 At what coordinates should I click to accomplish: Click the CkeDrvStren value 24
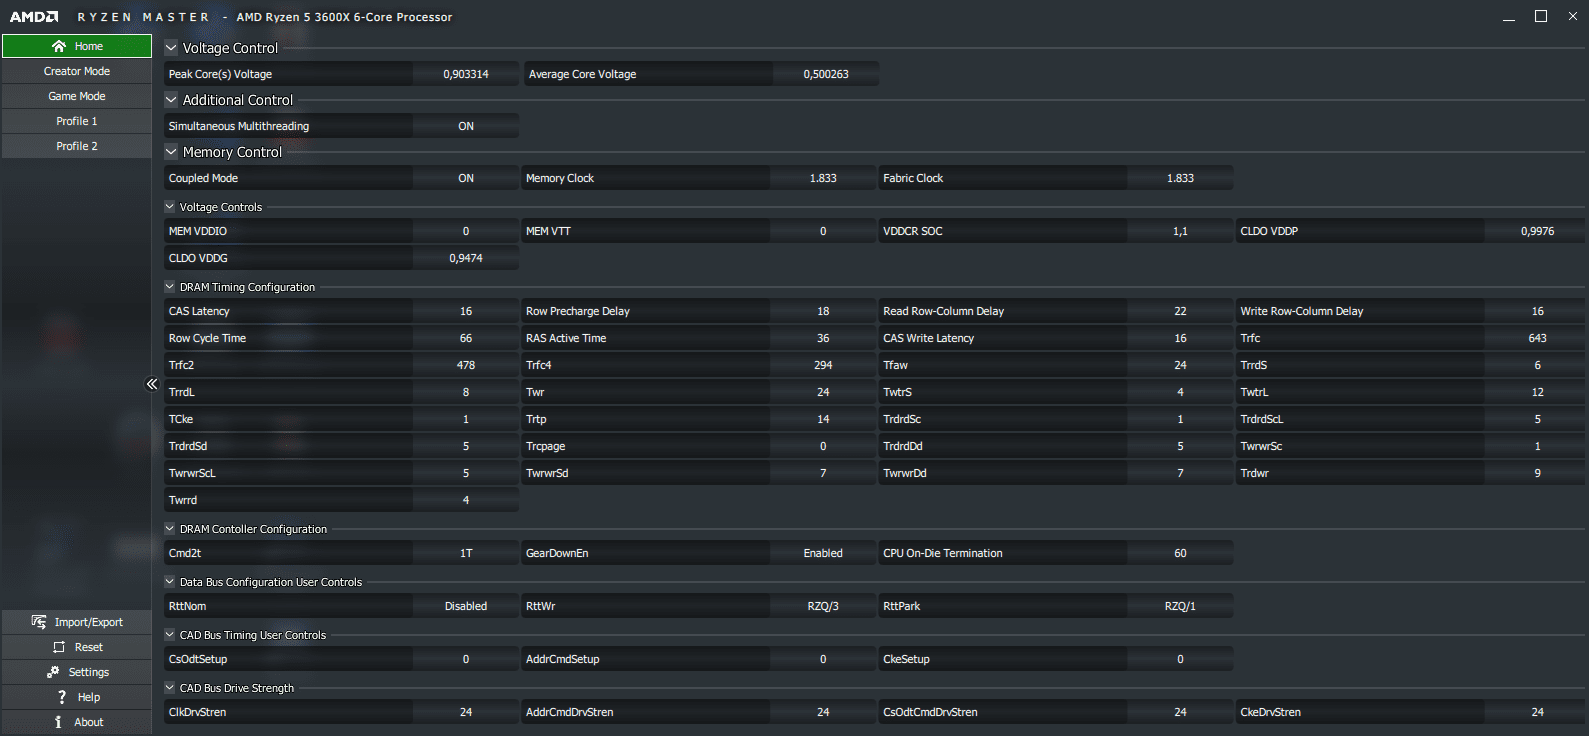click(1537, 712)
